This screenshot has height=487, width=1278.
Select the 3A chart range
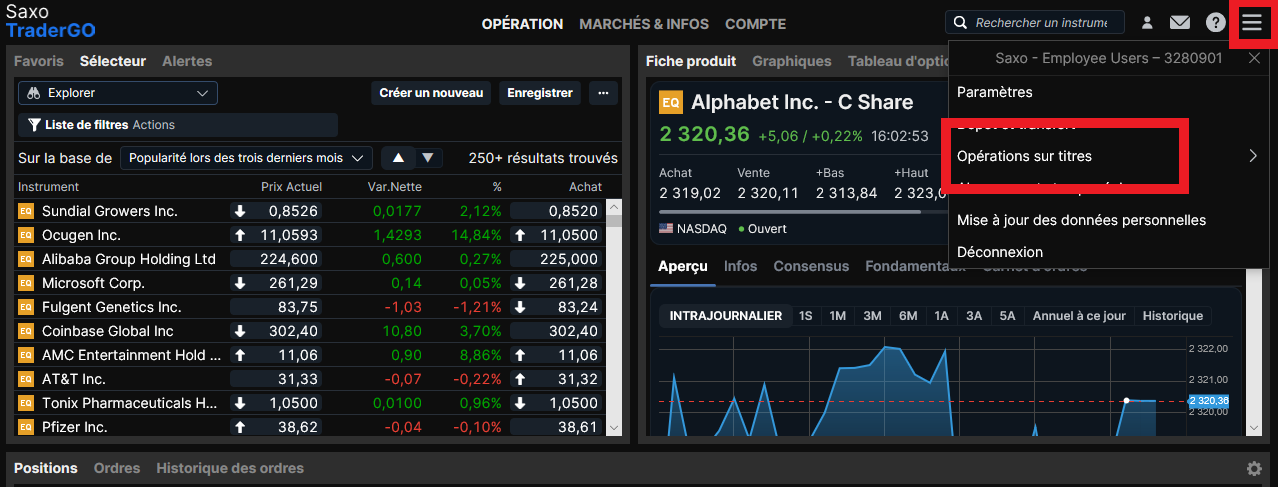coord(974,316)
